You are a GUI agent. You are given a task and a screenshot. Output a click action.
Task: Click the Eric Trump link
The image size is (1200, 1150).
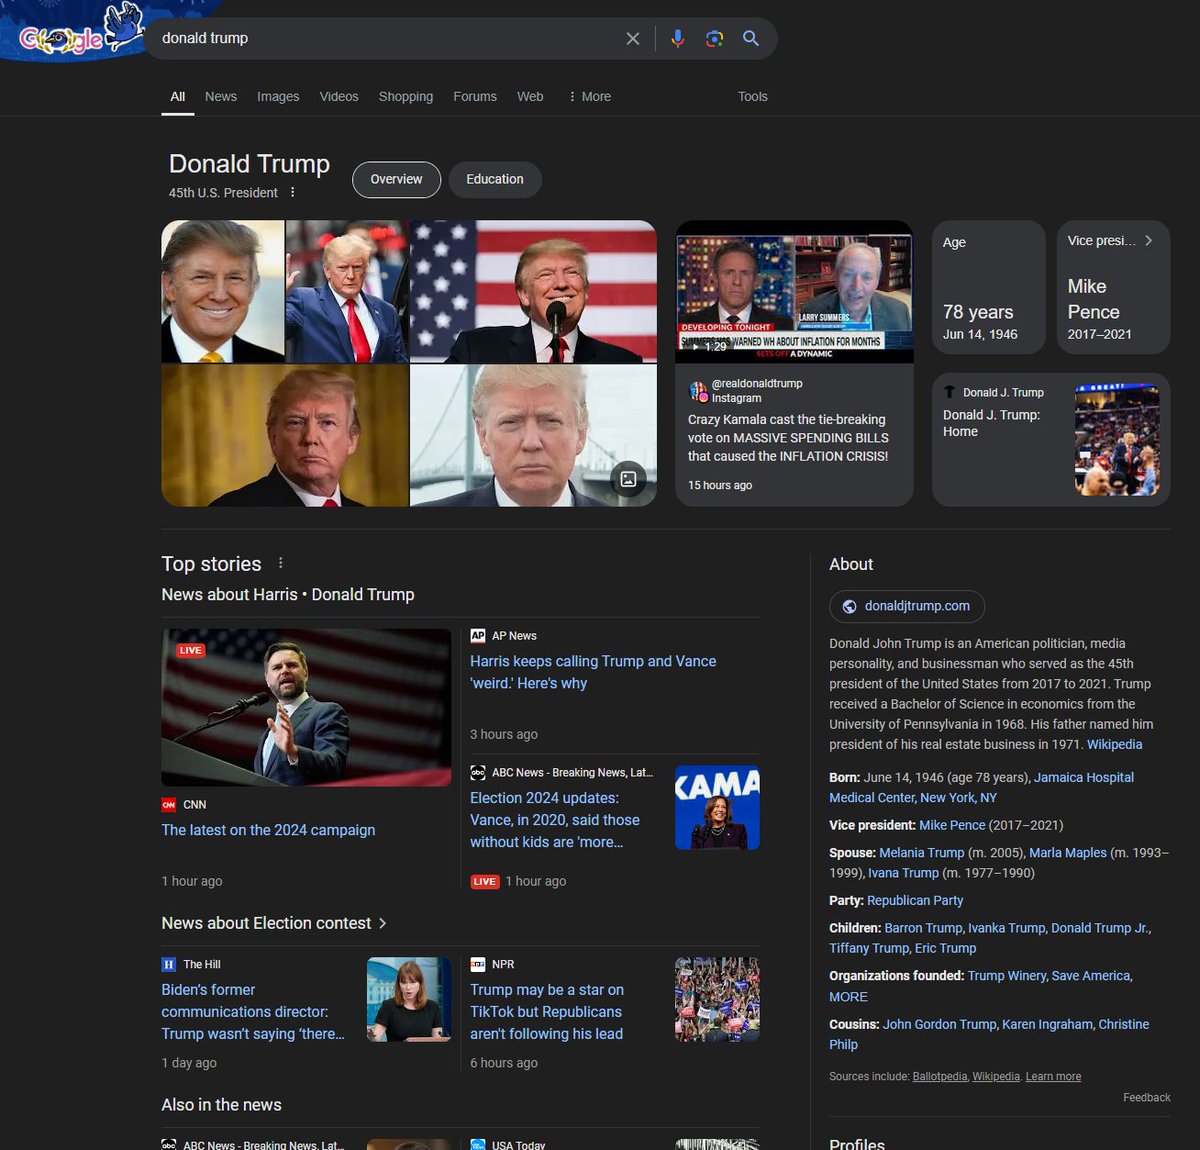point(946,948)
